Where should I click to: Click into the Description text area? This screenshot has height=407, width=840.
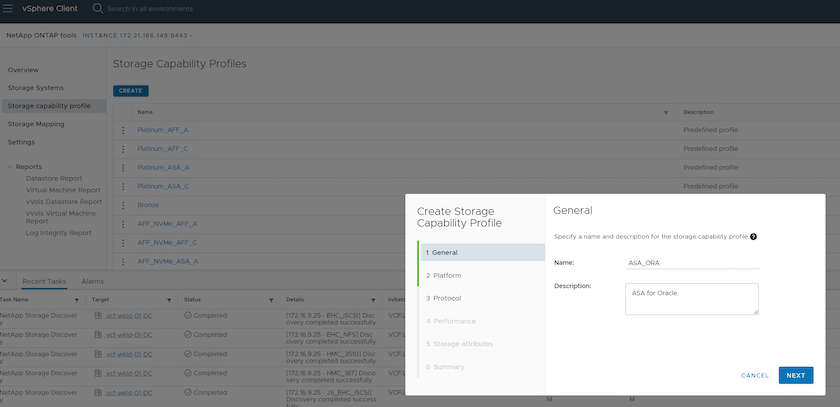pos(691,298)
